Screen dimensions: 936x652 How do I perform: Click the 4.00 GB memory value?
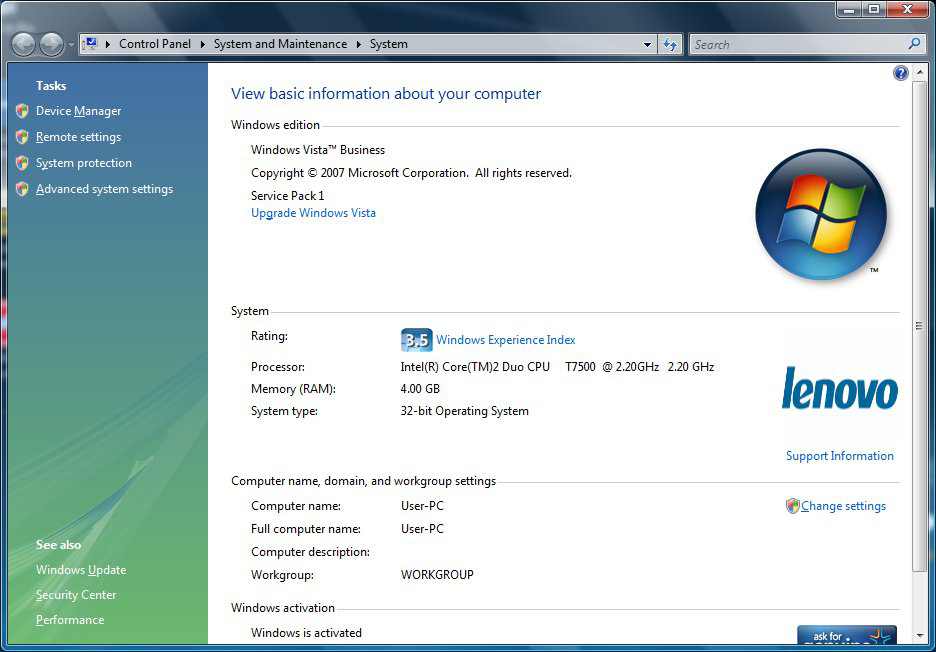tap(420, 389)
